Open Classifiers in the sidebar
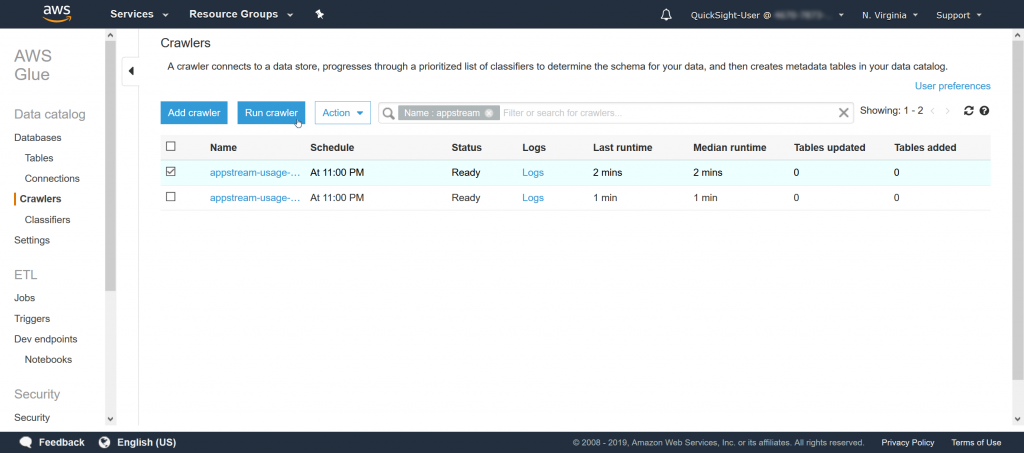Screen dimensions: 1024x453 tap(48, 219)
